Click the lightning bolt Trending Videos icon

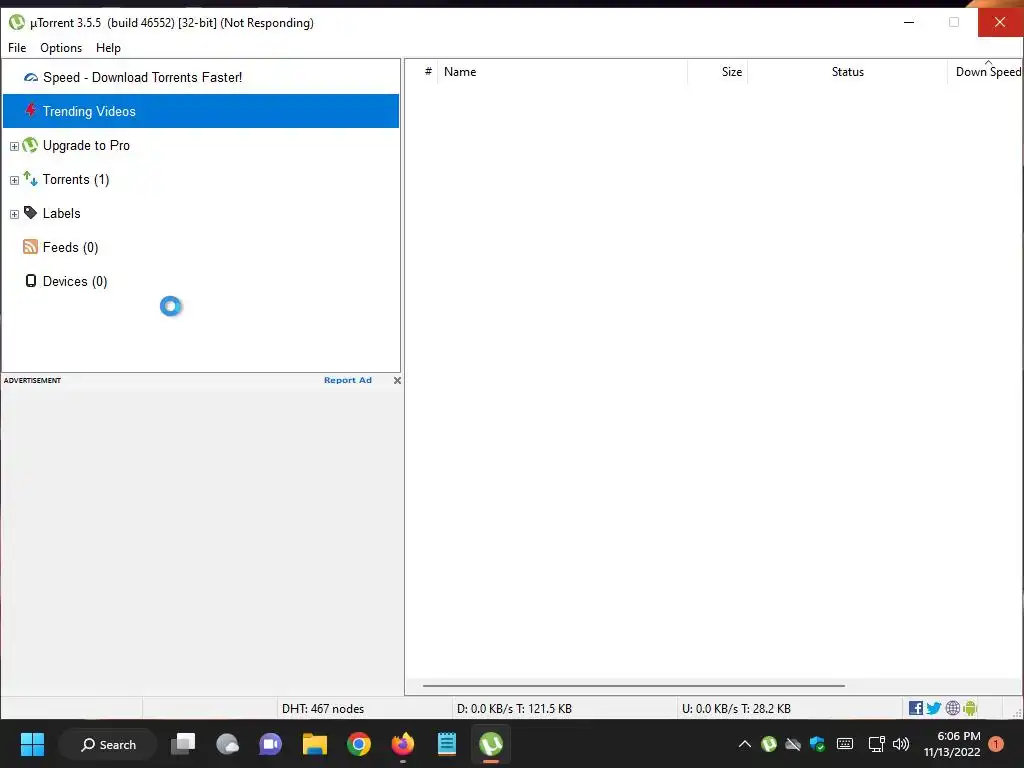30,110
